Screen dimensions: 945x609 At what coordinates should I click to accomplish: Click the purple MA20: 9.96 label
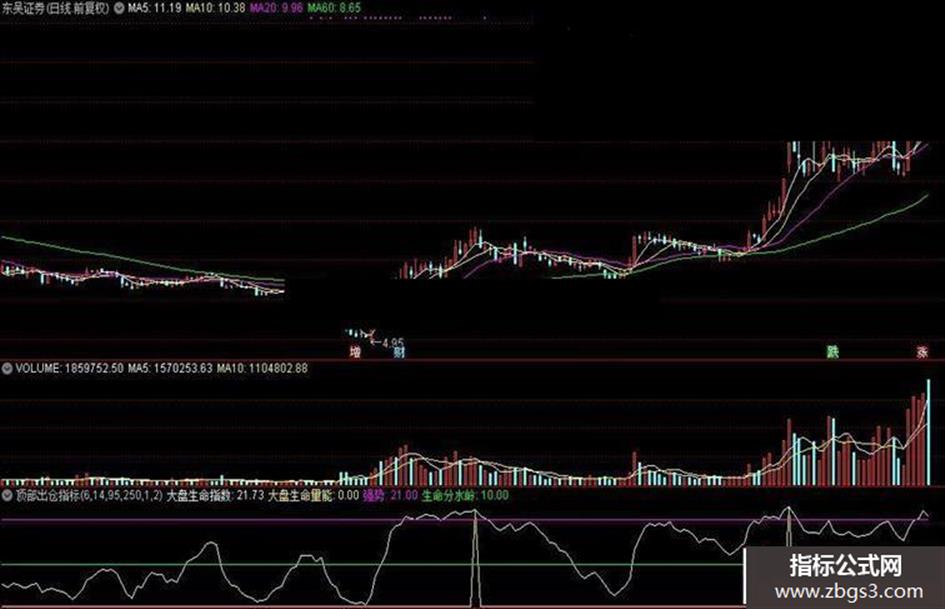(x=276, y=8)
